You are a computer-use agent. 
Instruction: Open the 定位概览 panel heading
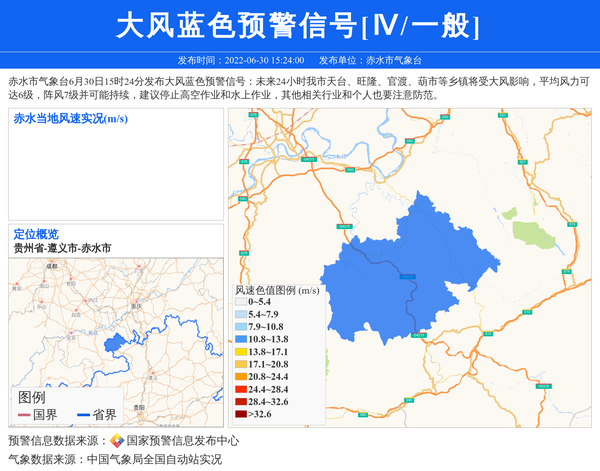pos(36,234)
